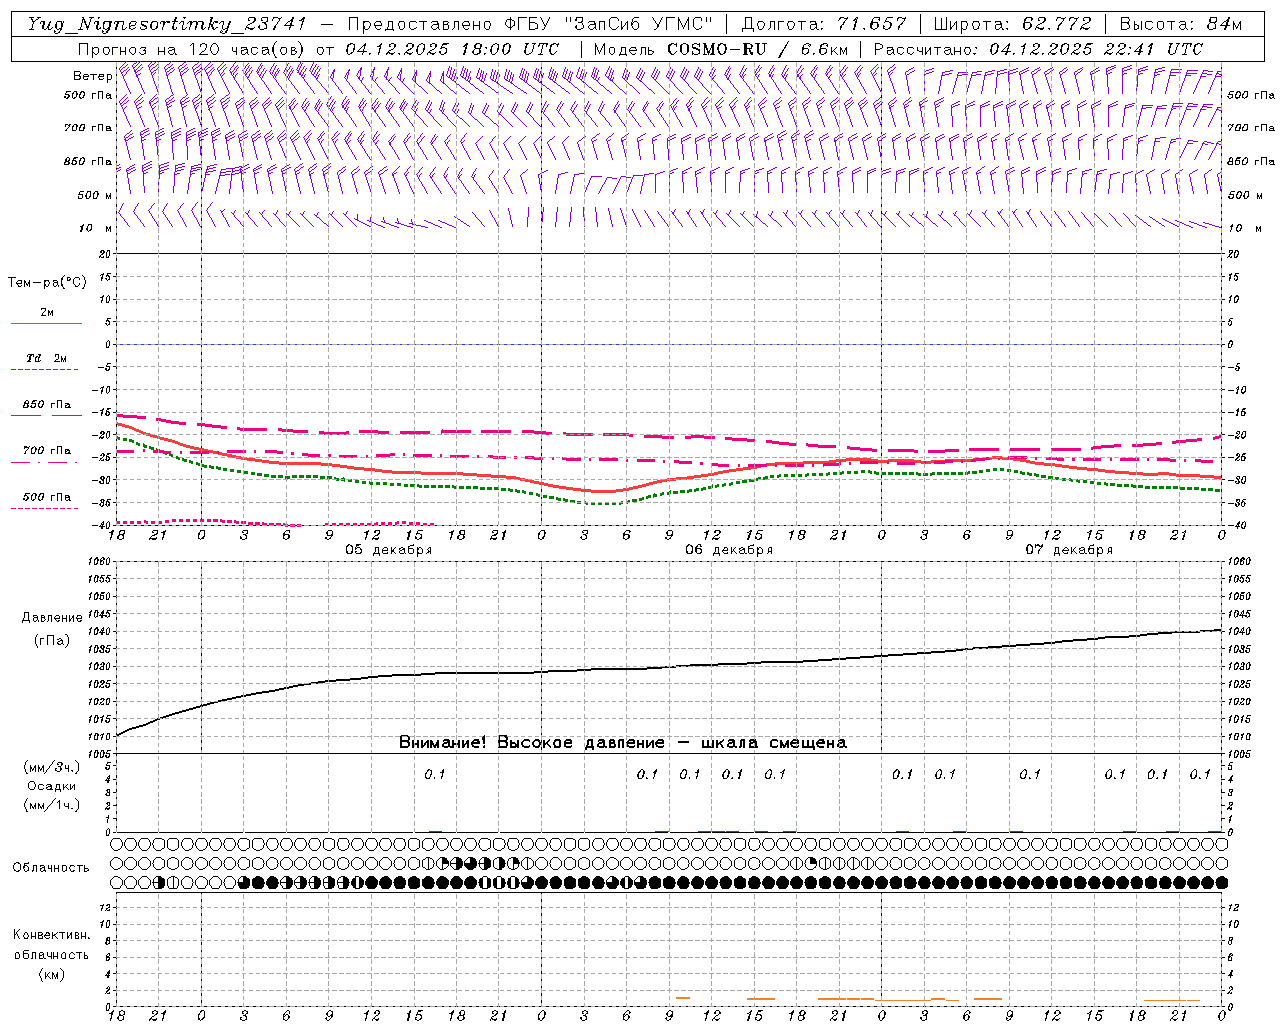Click 'Внимание! Высокое давление — шкала смещена' warning
This screenshot has height=1024, width=1280.
pos(623,742)
